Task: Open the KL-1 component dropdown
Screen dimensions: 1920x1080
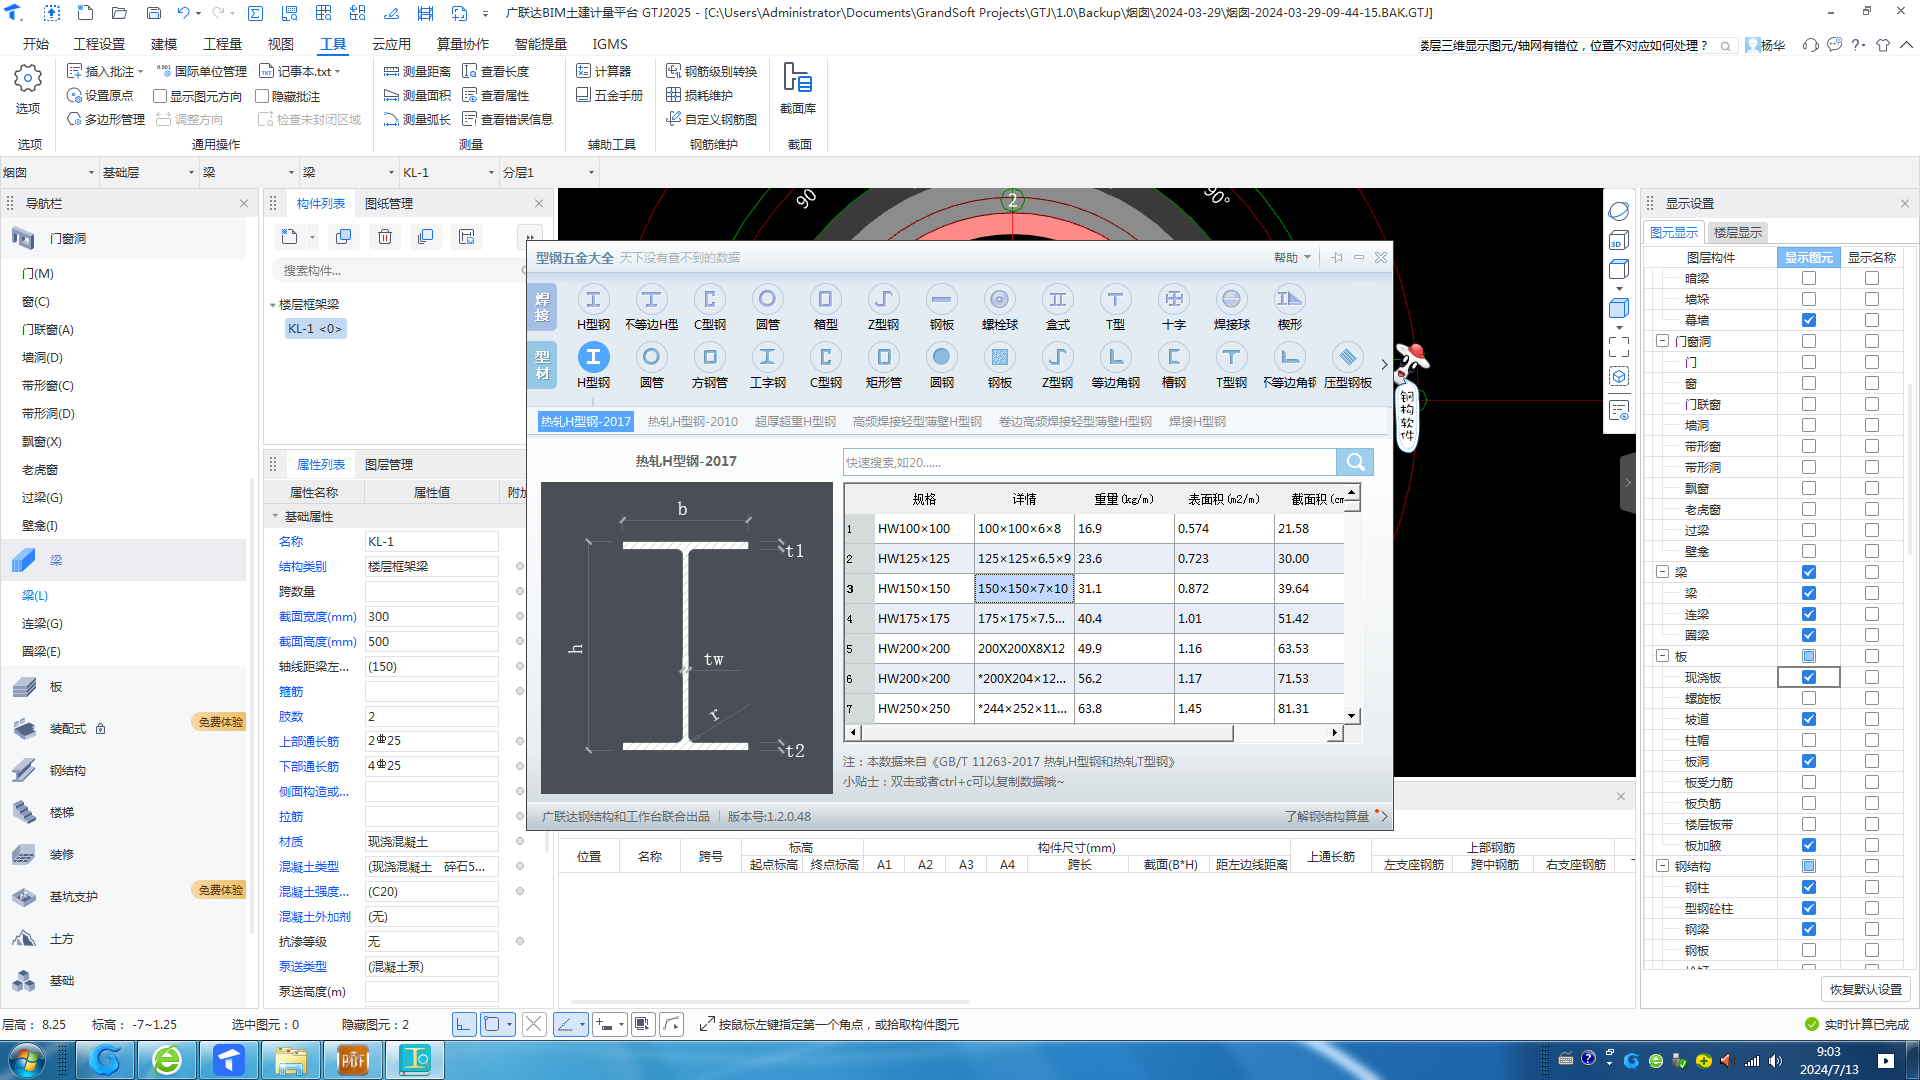Action: tap(448, 172)
